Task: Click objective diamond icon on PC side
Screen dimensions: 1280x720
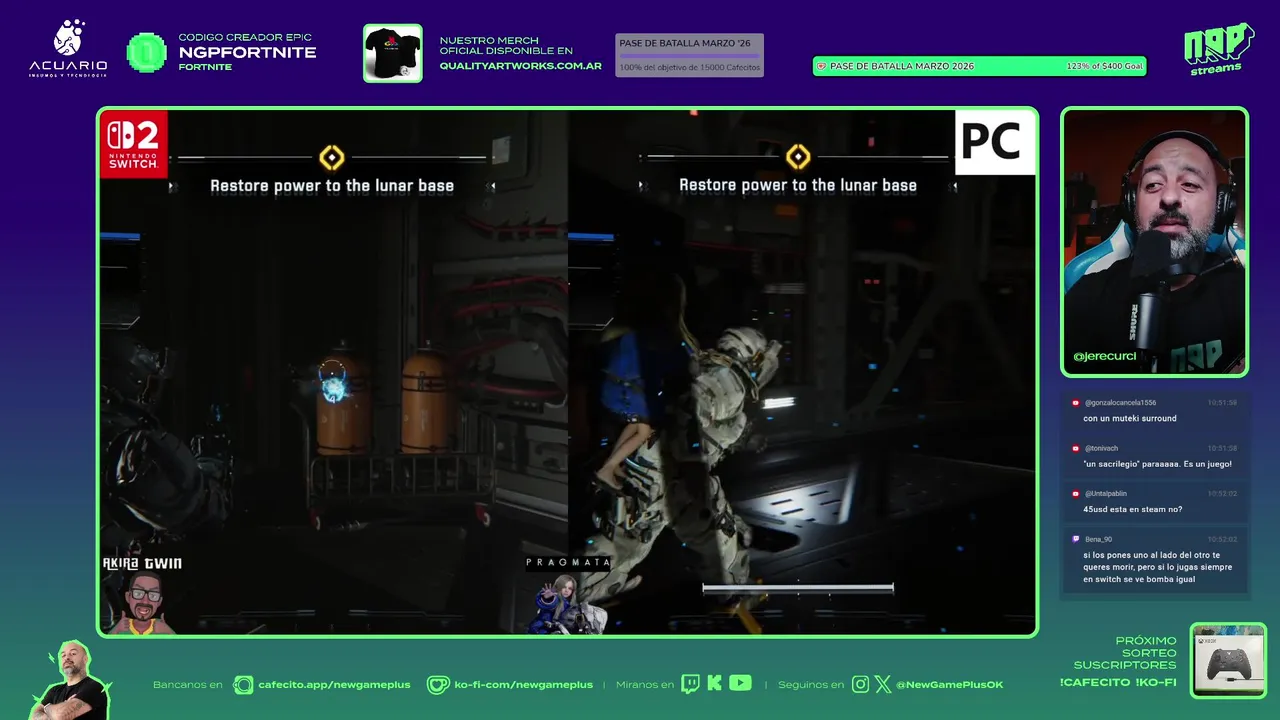Action: [798, 157]
